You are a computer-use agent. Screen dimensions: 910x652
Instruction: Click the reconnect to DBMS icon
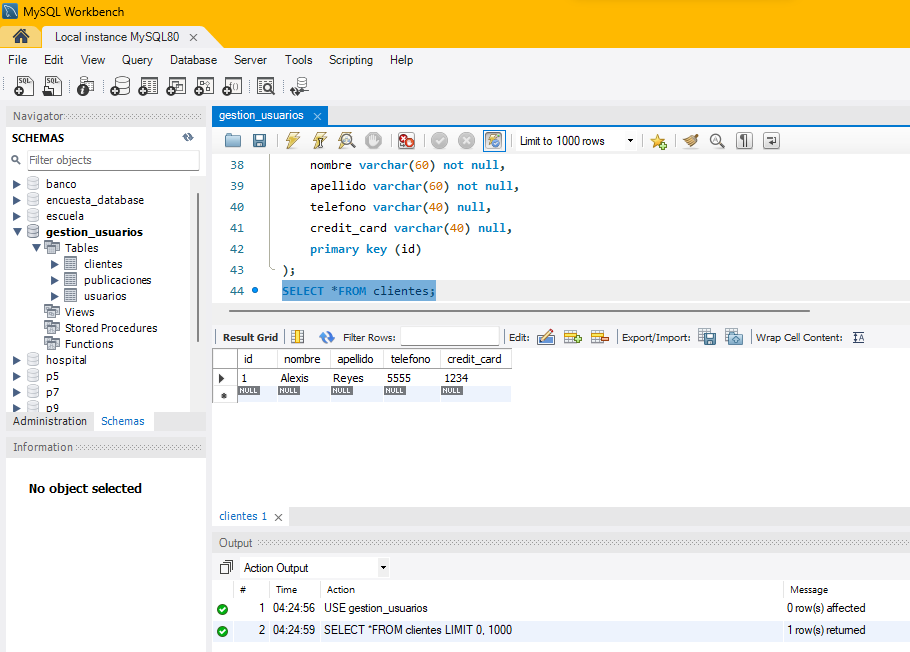pyautogui.click(x=297, y=87)
